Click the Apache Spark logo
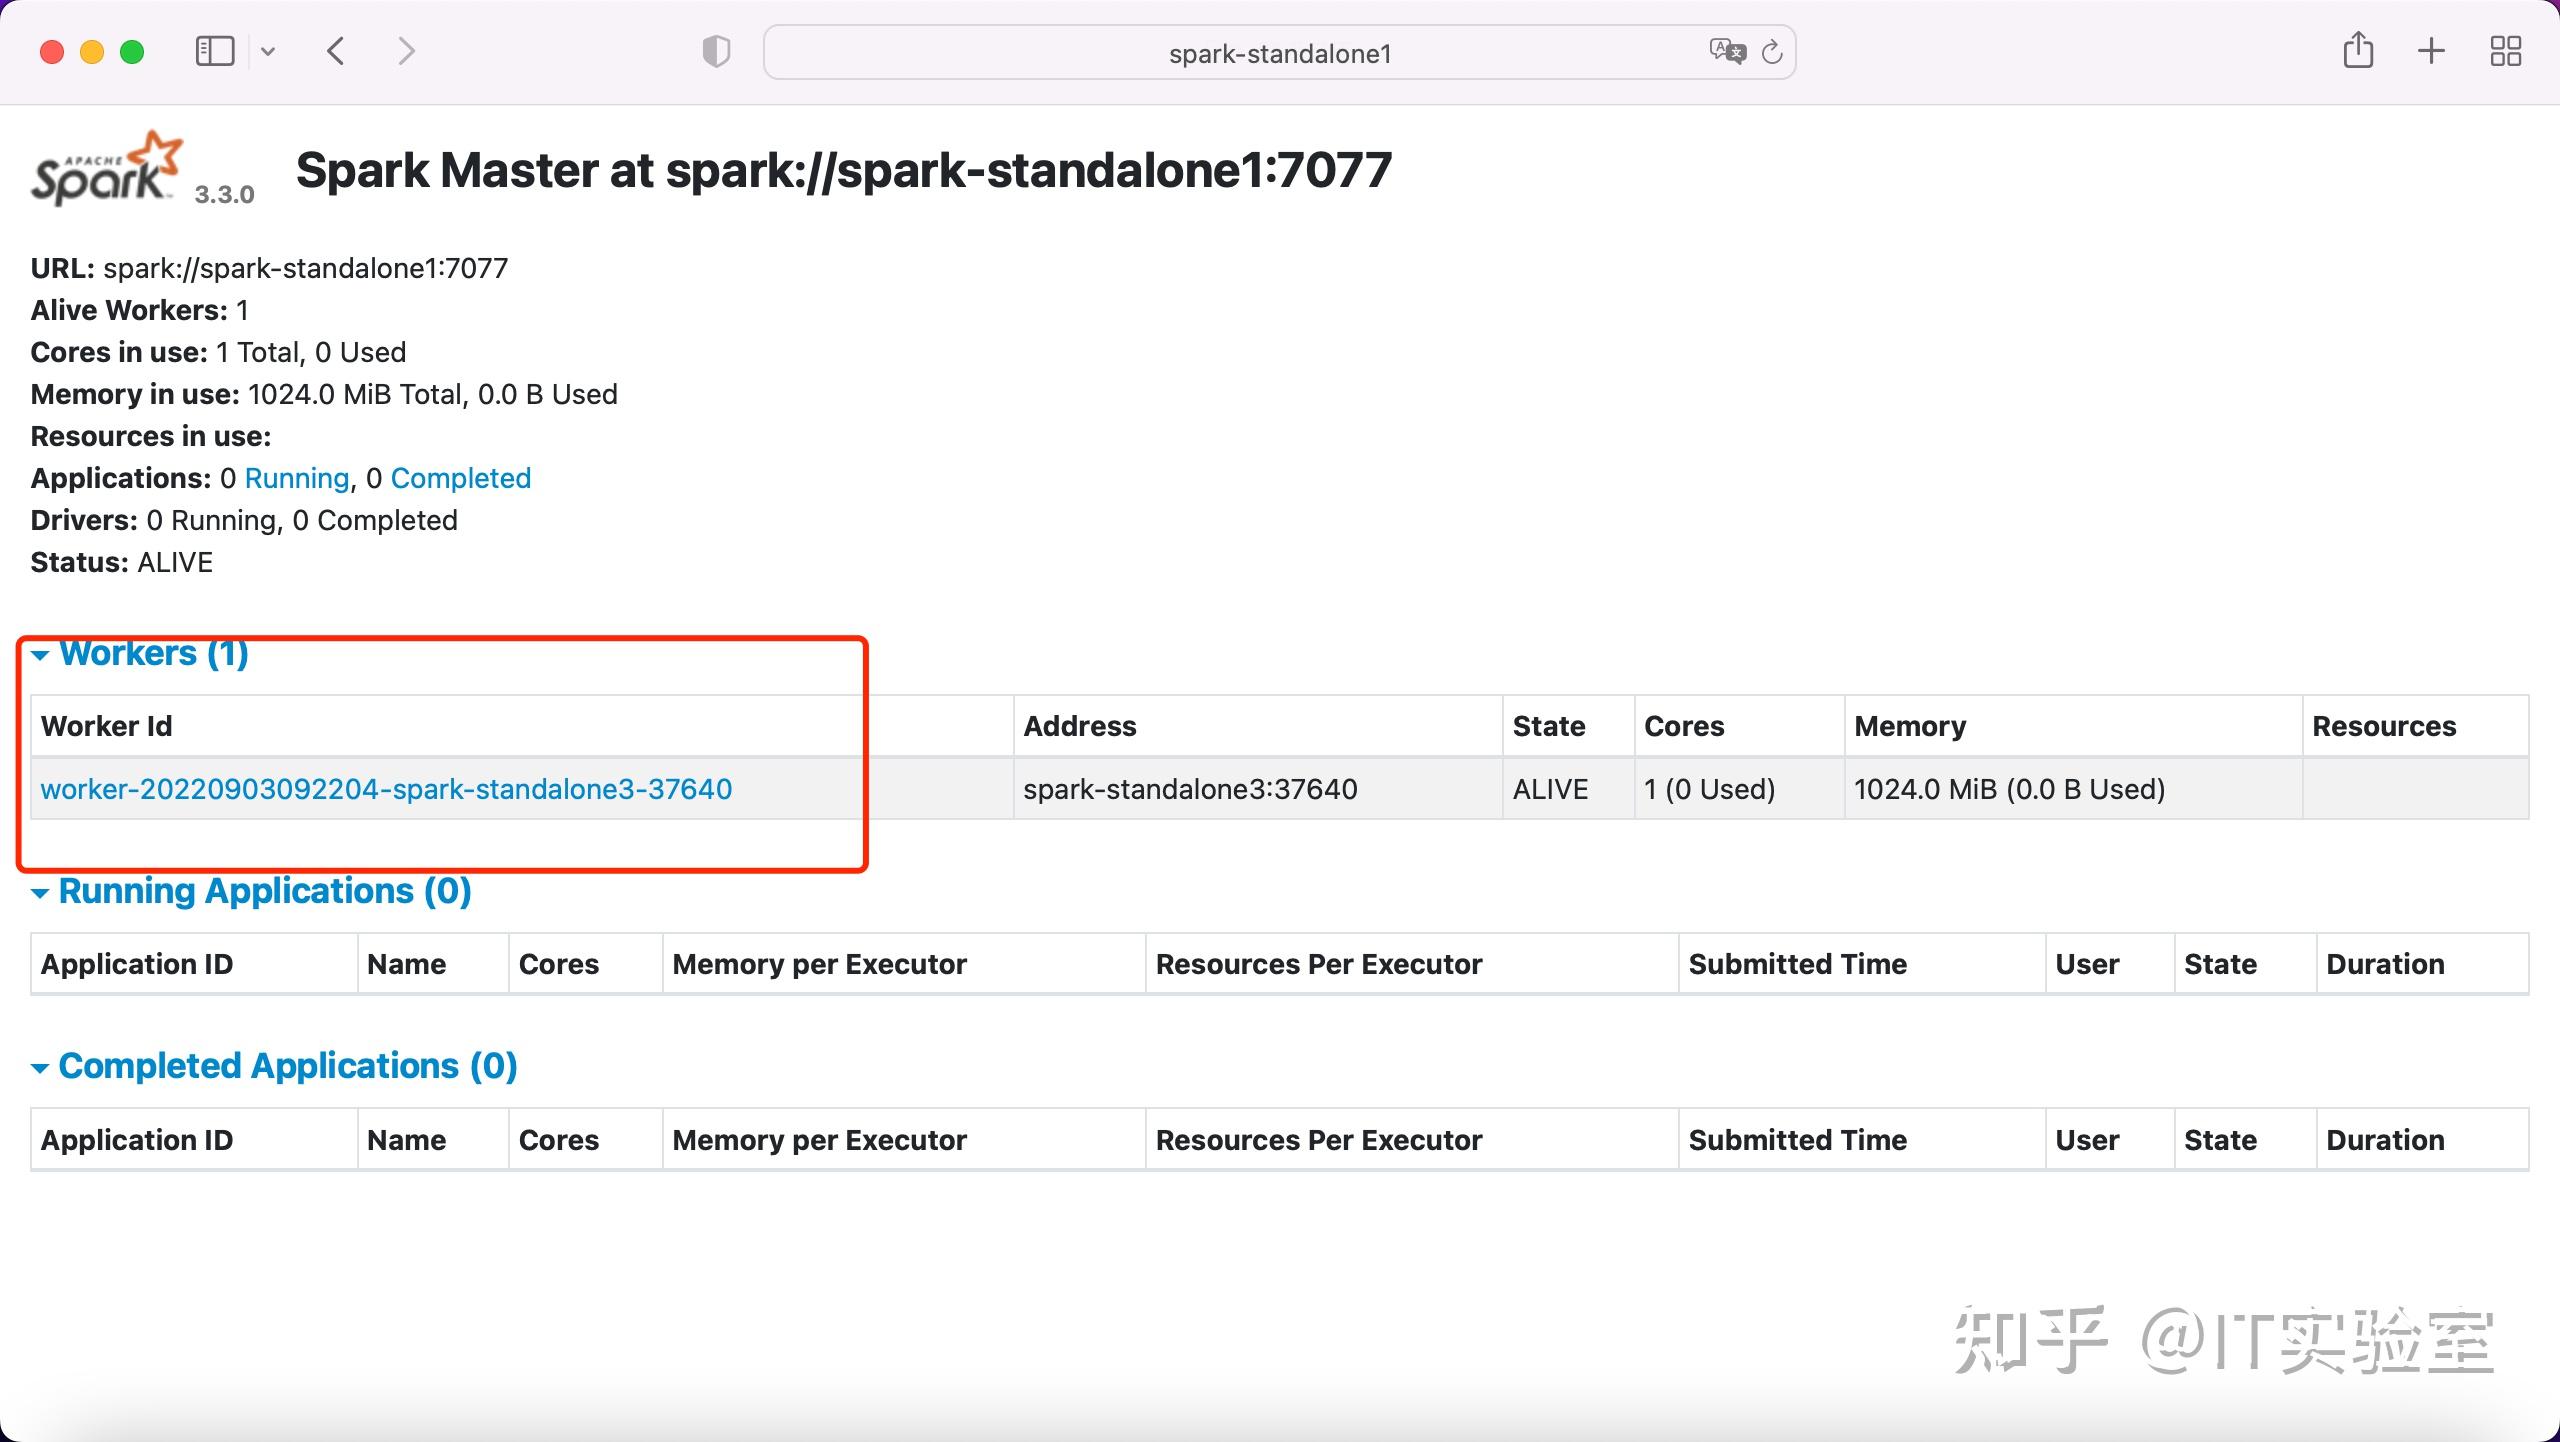The image size is (2560, 1442). 105,168
